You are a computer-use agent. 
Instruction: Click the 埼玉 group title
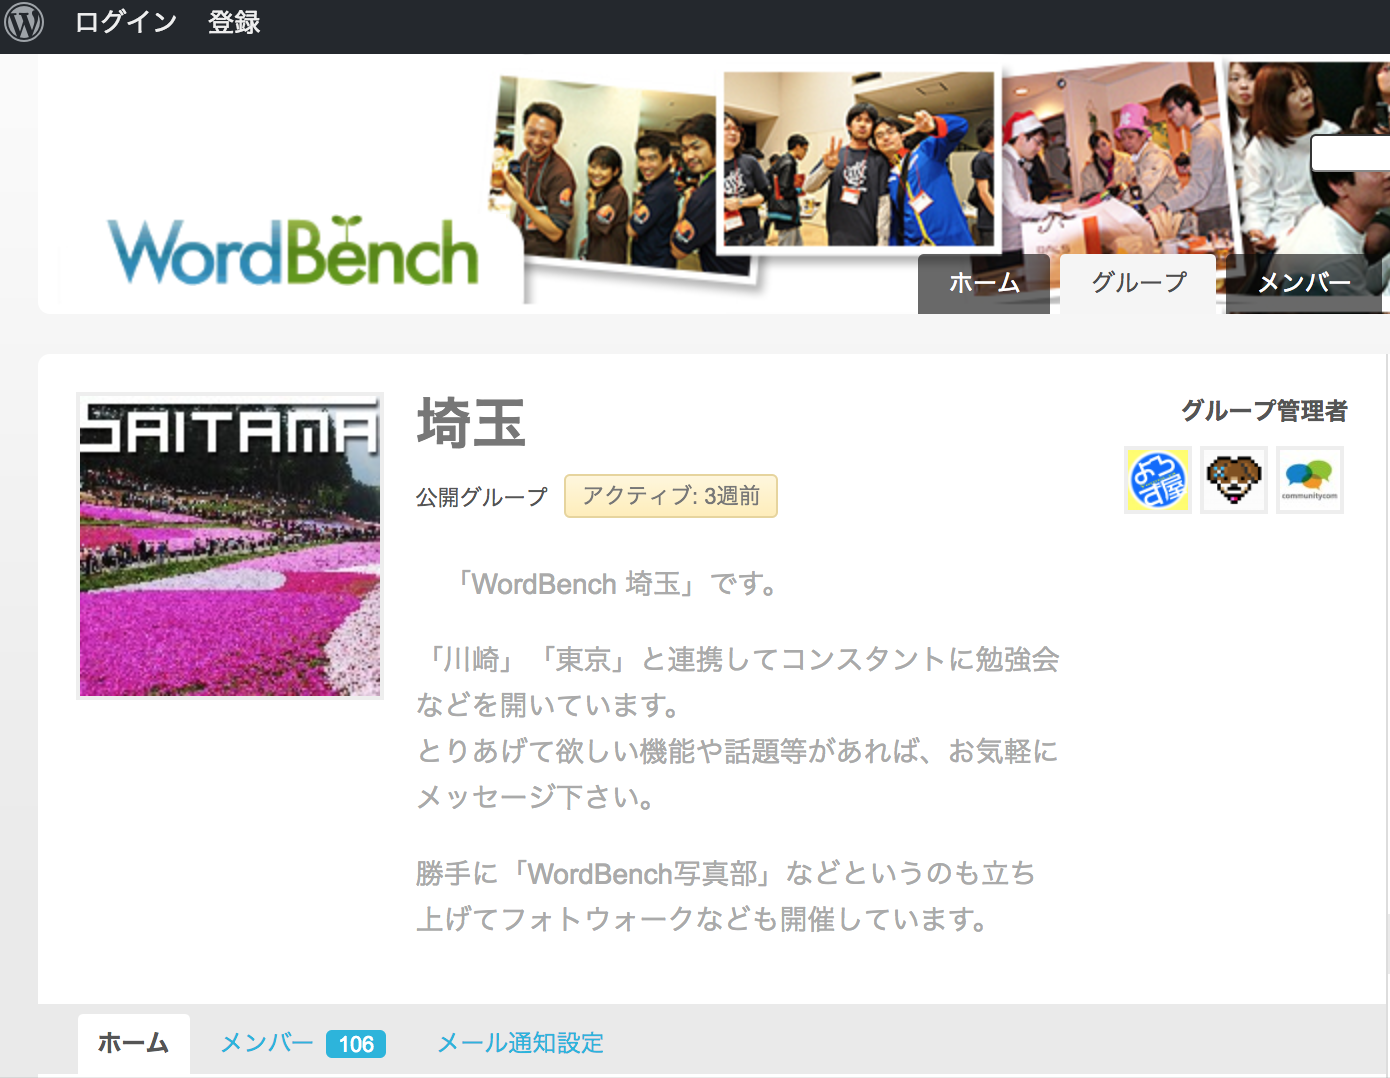click(x=471, y=423)
